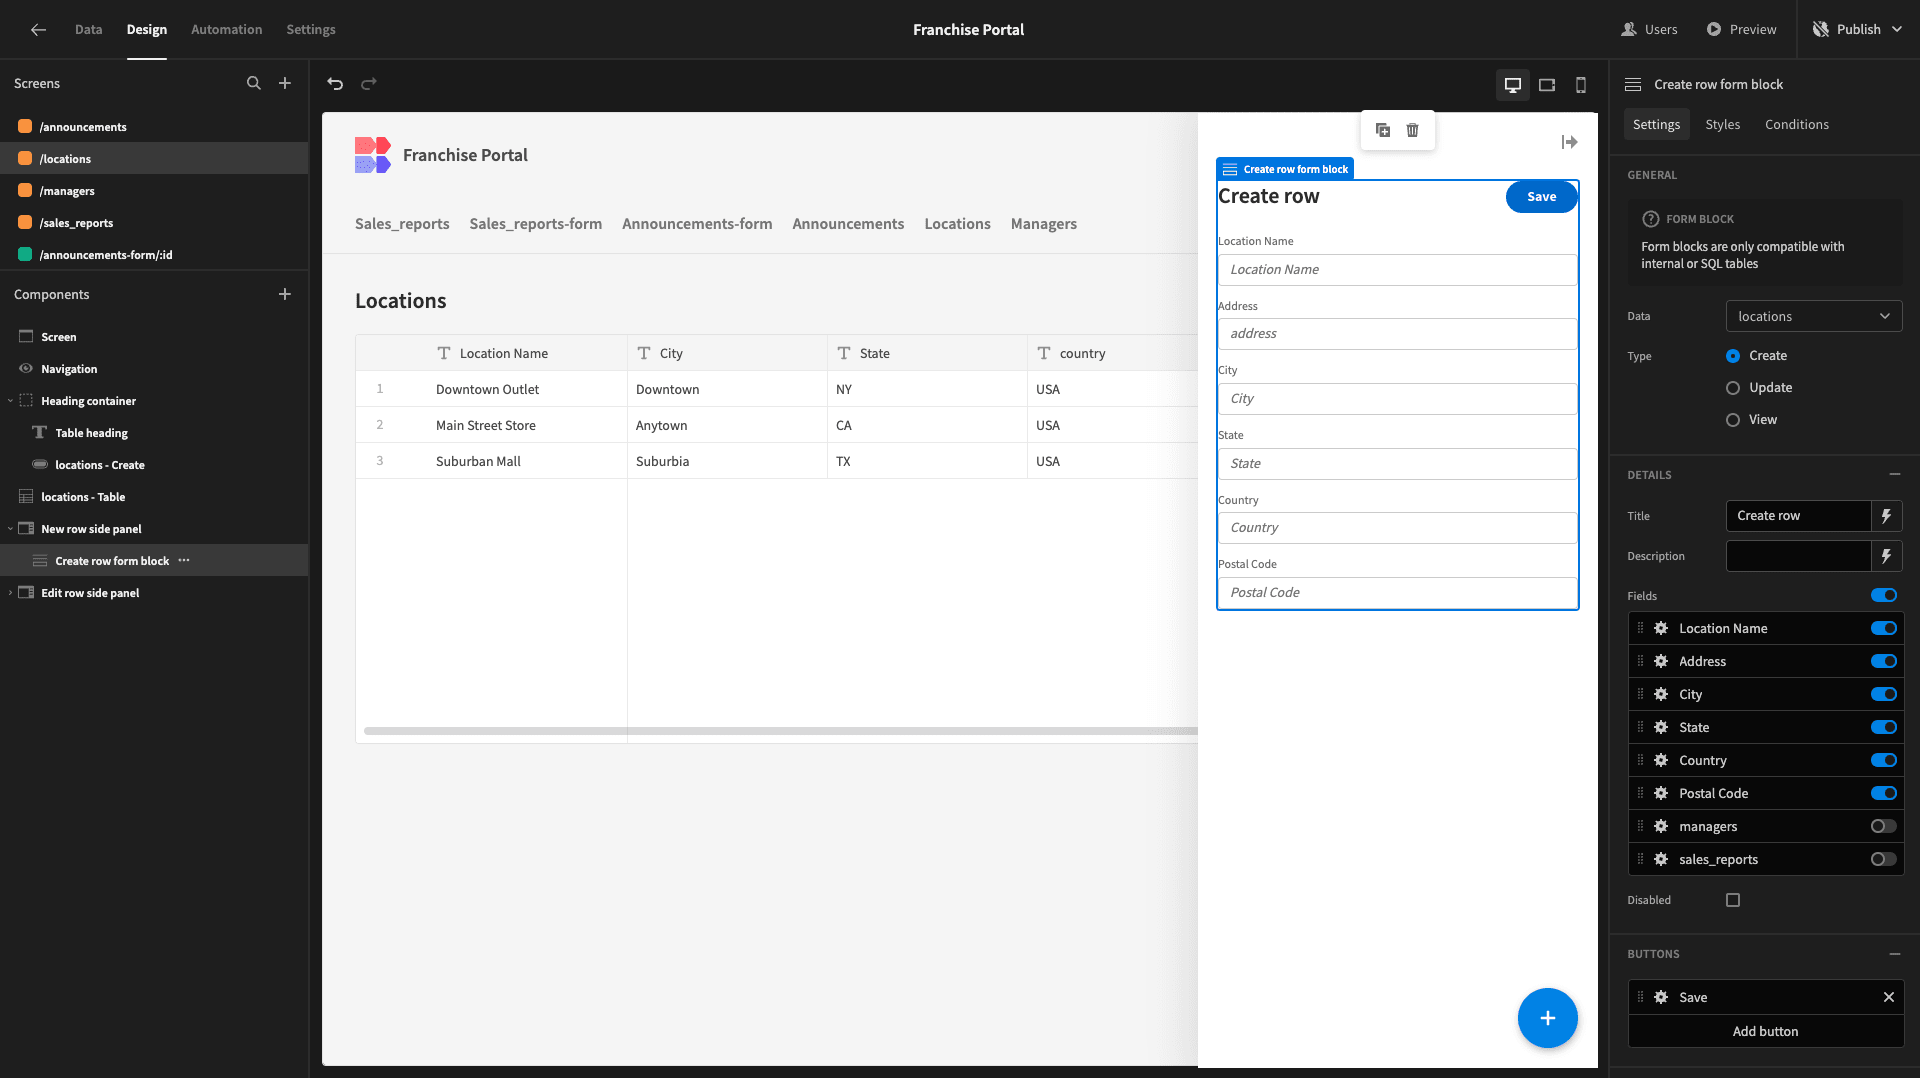Duplicate the selected form block
Viewport: 1920px width, 1078px height.
(x=1383, y=130)
